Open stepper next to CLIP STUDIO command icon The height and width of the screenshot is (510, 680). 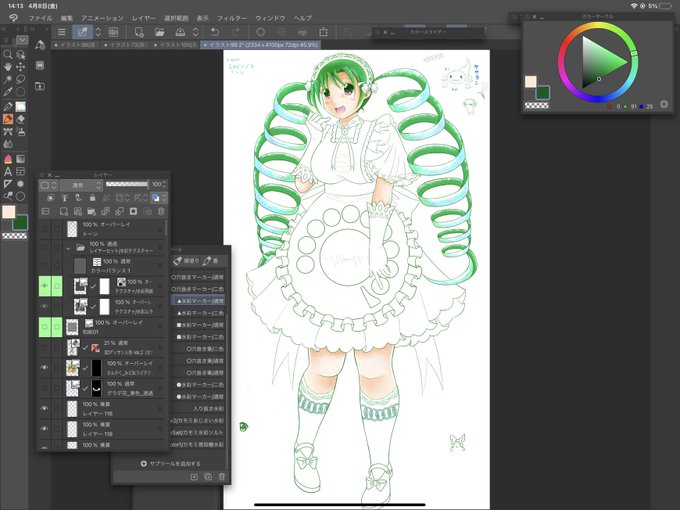(98, 32)
